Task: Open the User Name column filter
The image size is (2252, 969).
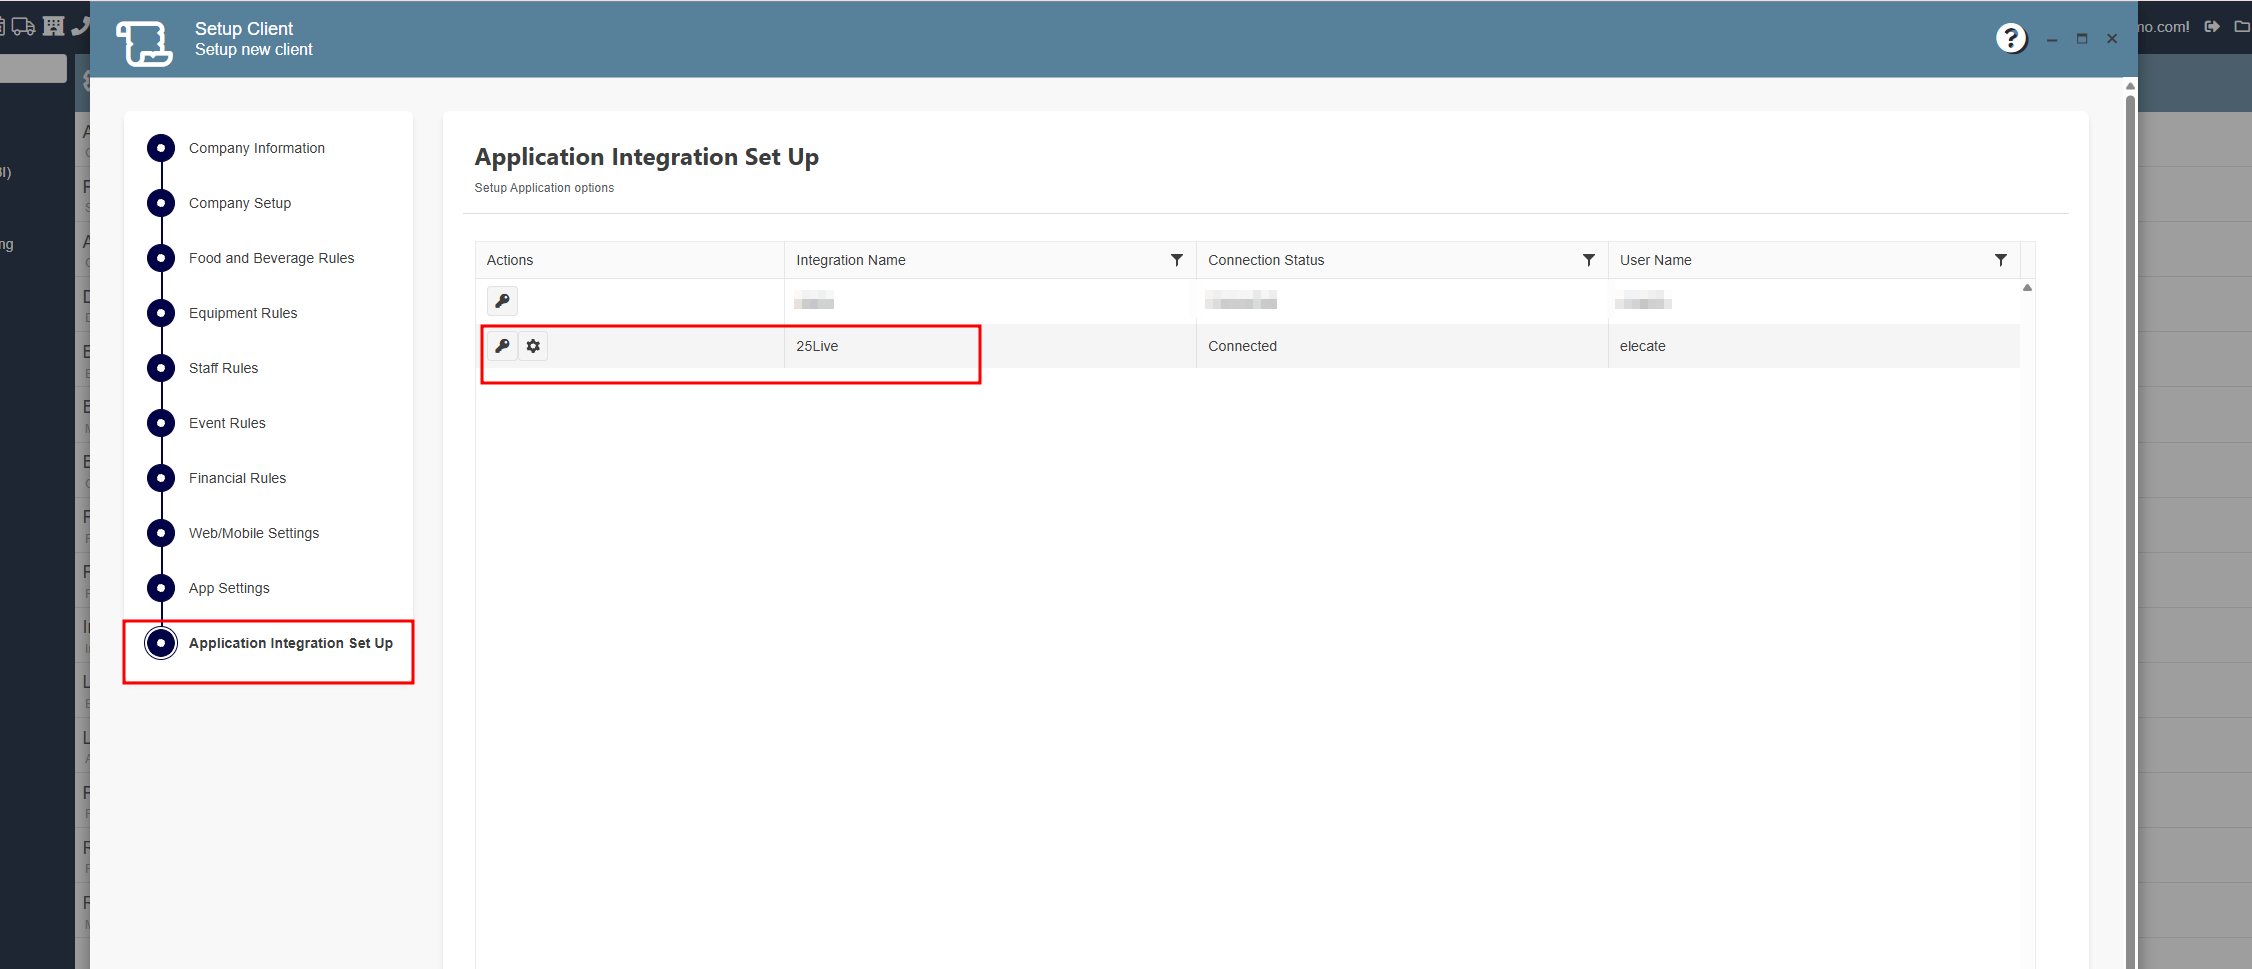Action: tap(2001, 260)
